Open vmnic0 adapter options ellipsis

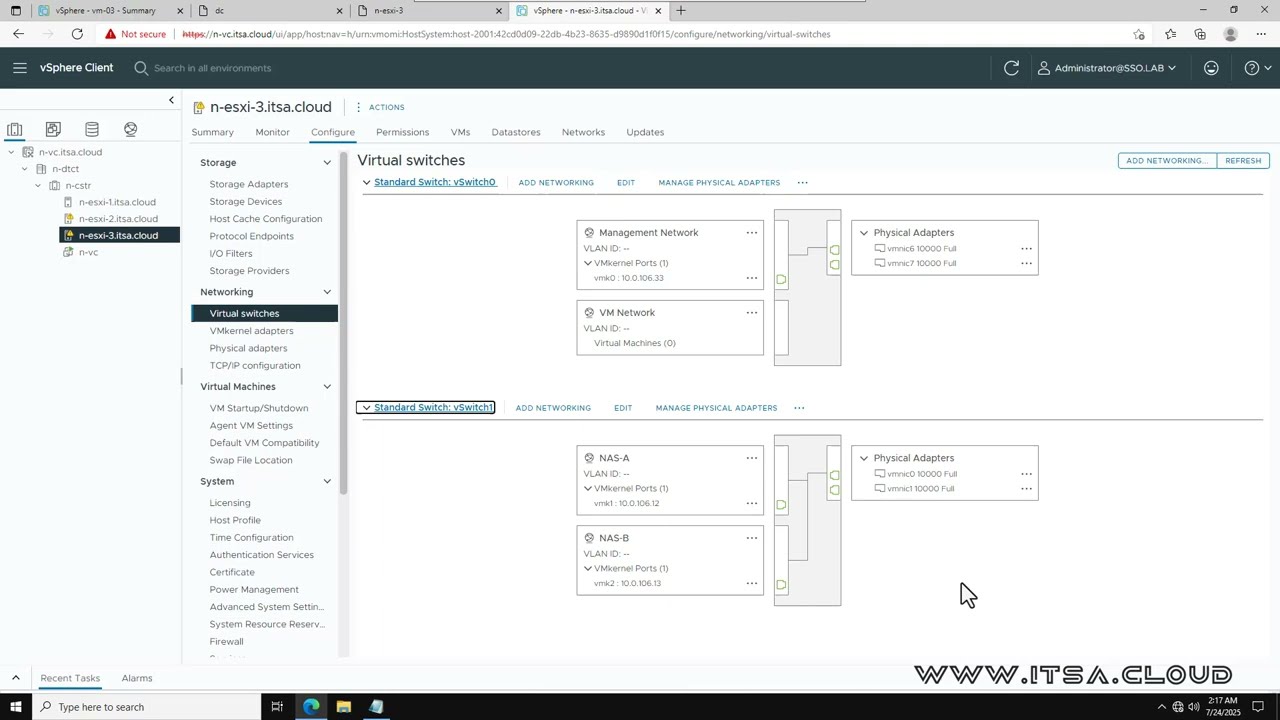pos(1026,474)
